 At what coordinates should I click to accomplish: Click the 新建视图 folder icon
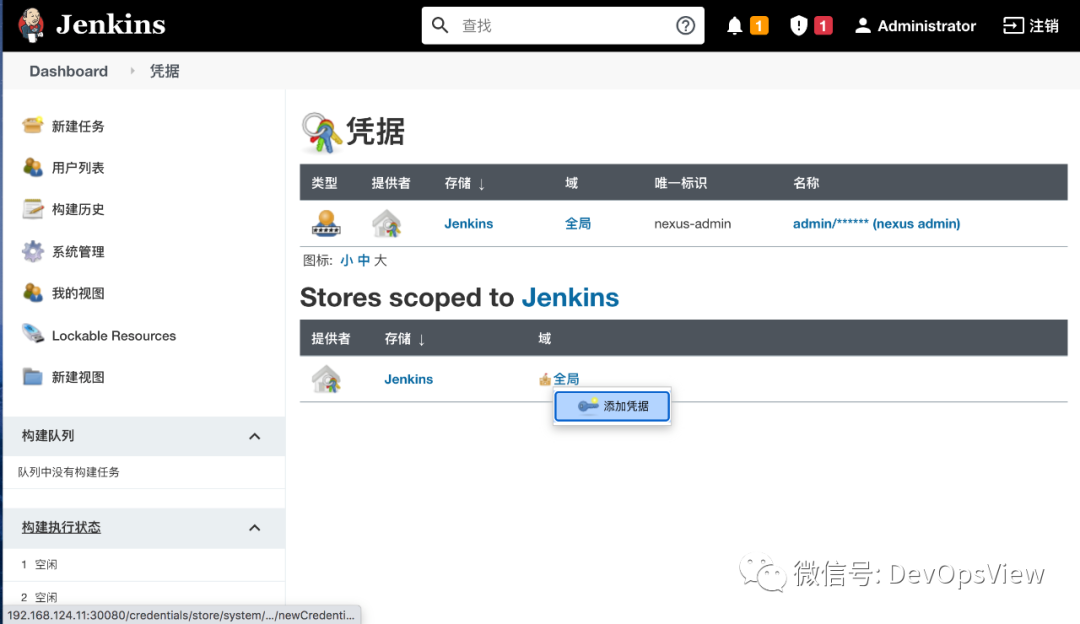(32, 377)
